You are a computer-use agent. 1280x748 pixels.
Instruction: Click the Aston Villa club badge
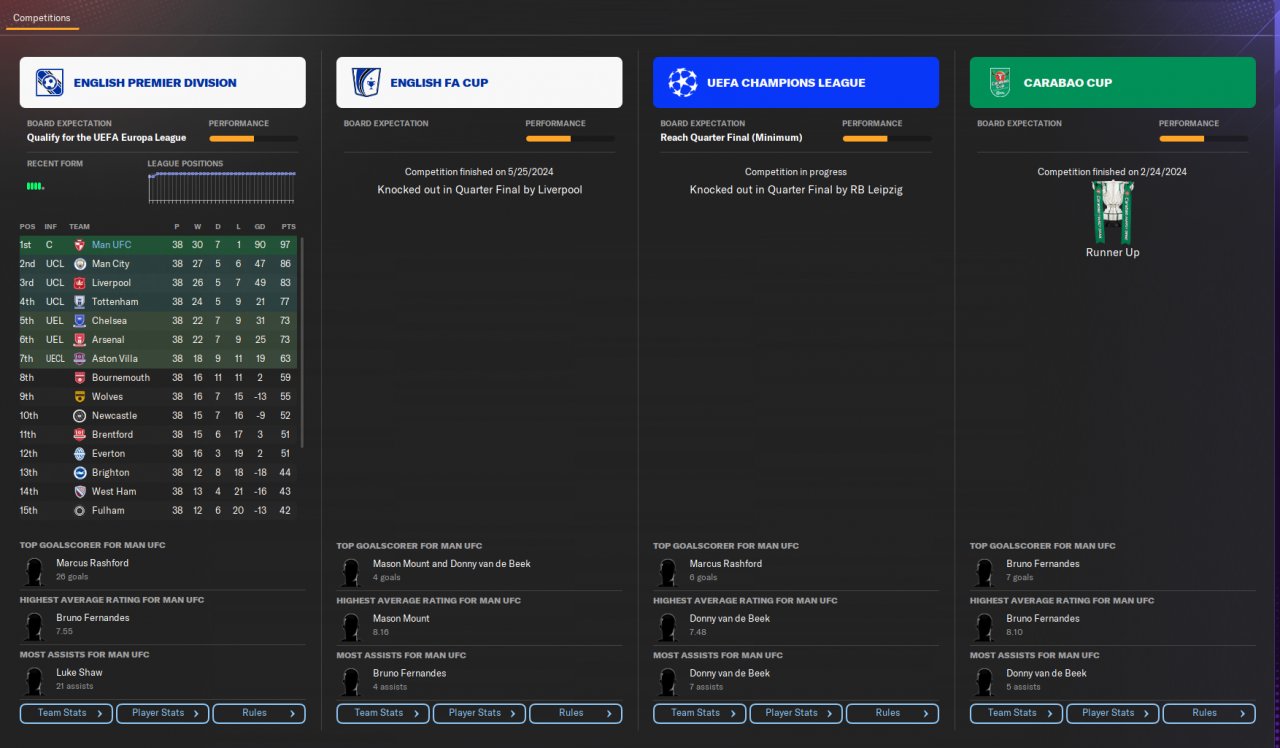click(80, 359)
